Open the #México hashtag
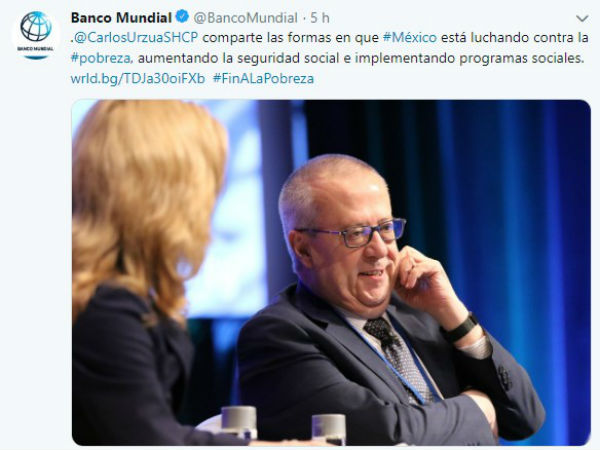Screen dimensions: 600x450 (x=409, y=38)
